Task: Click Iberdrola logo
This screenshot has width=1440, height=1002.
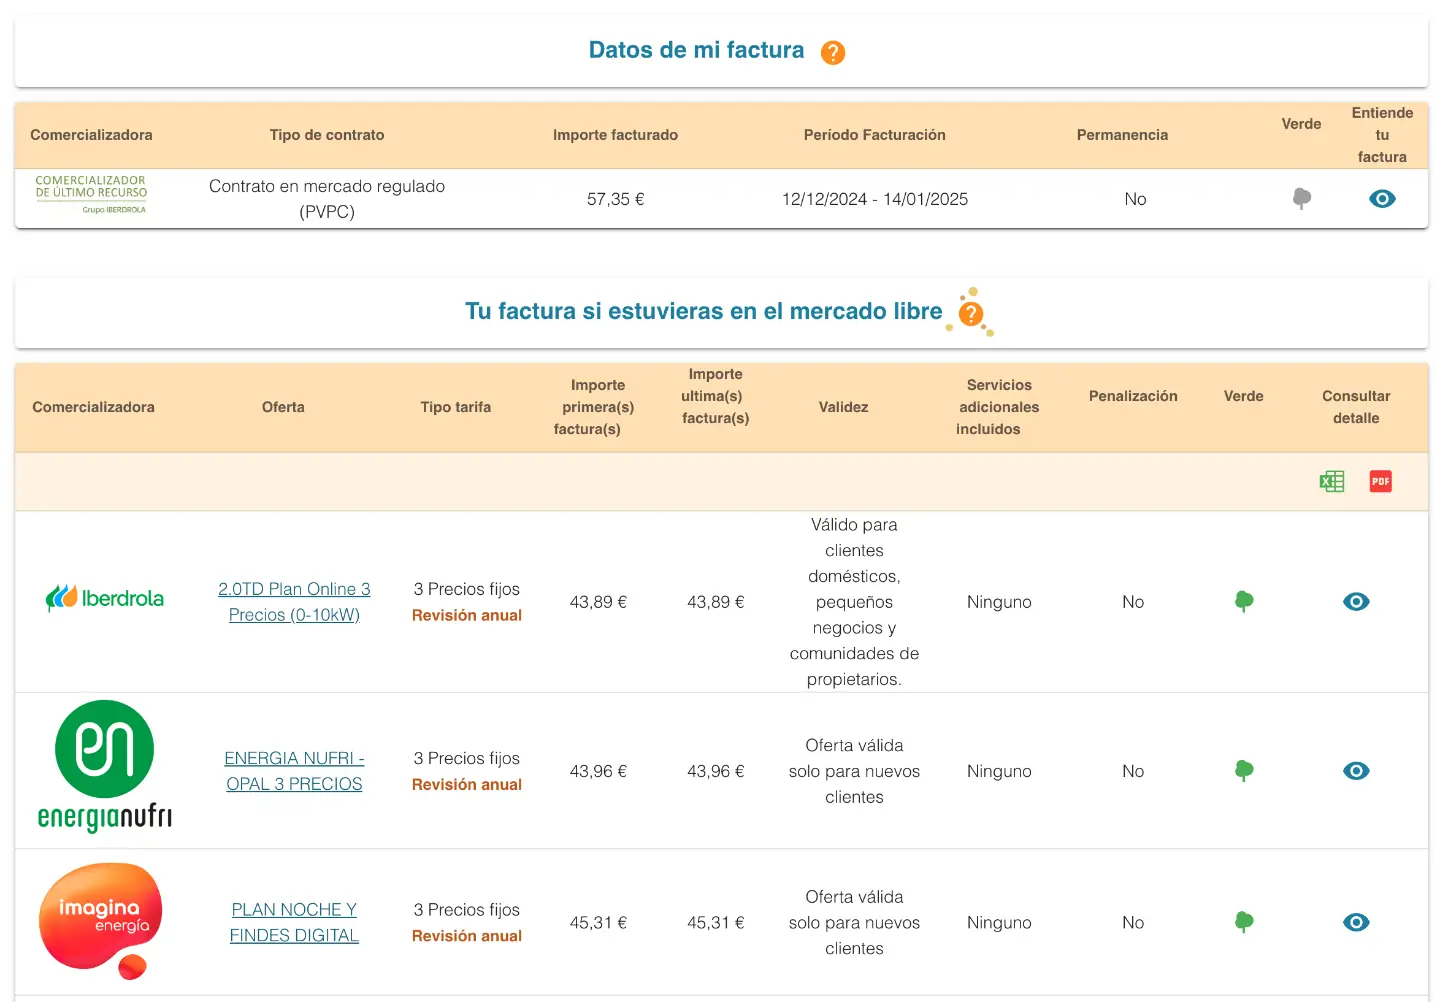Action: pyautogui.click(x=105, y=598)
